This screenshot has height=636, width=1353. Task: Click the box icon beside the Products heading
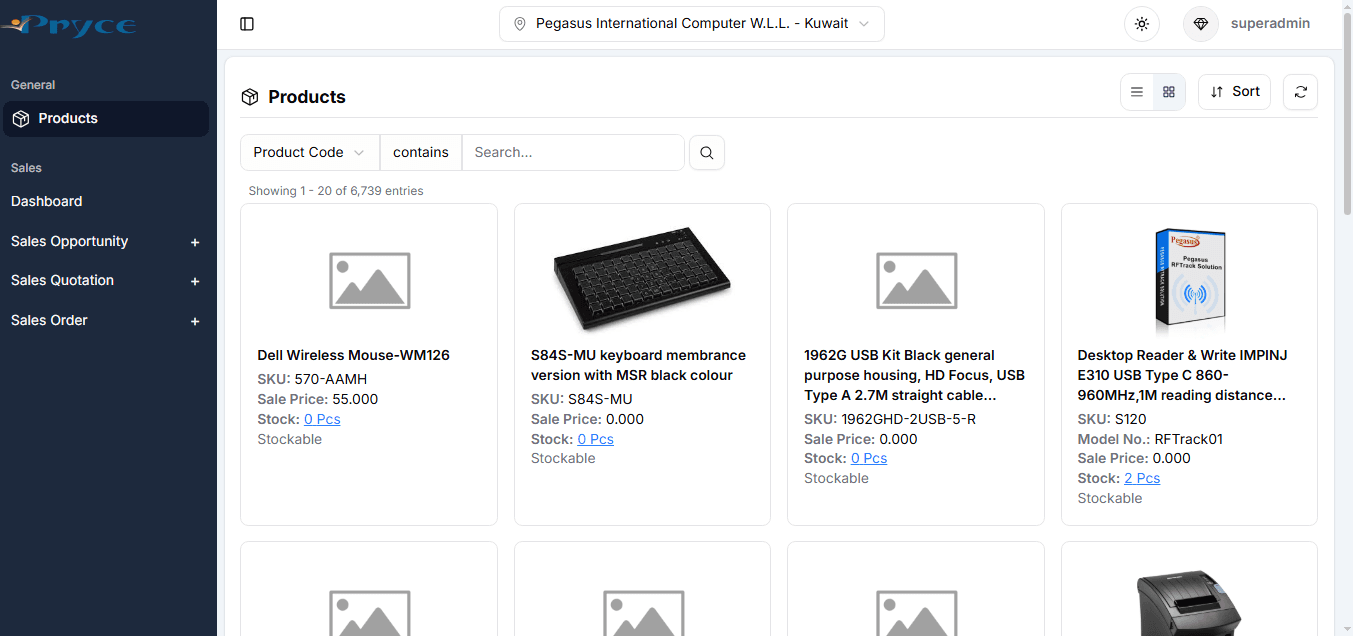[249, 96]
